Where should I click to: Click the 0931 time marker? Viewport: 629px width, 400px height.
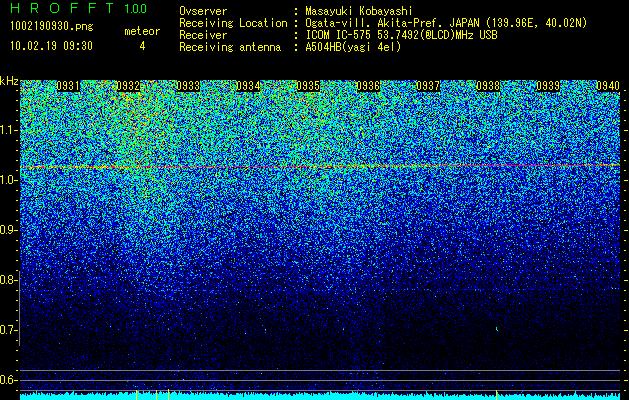pos(68,86)
